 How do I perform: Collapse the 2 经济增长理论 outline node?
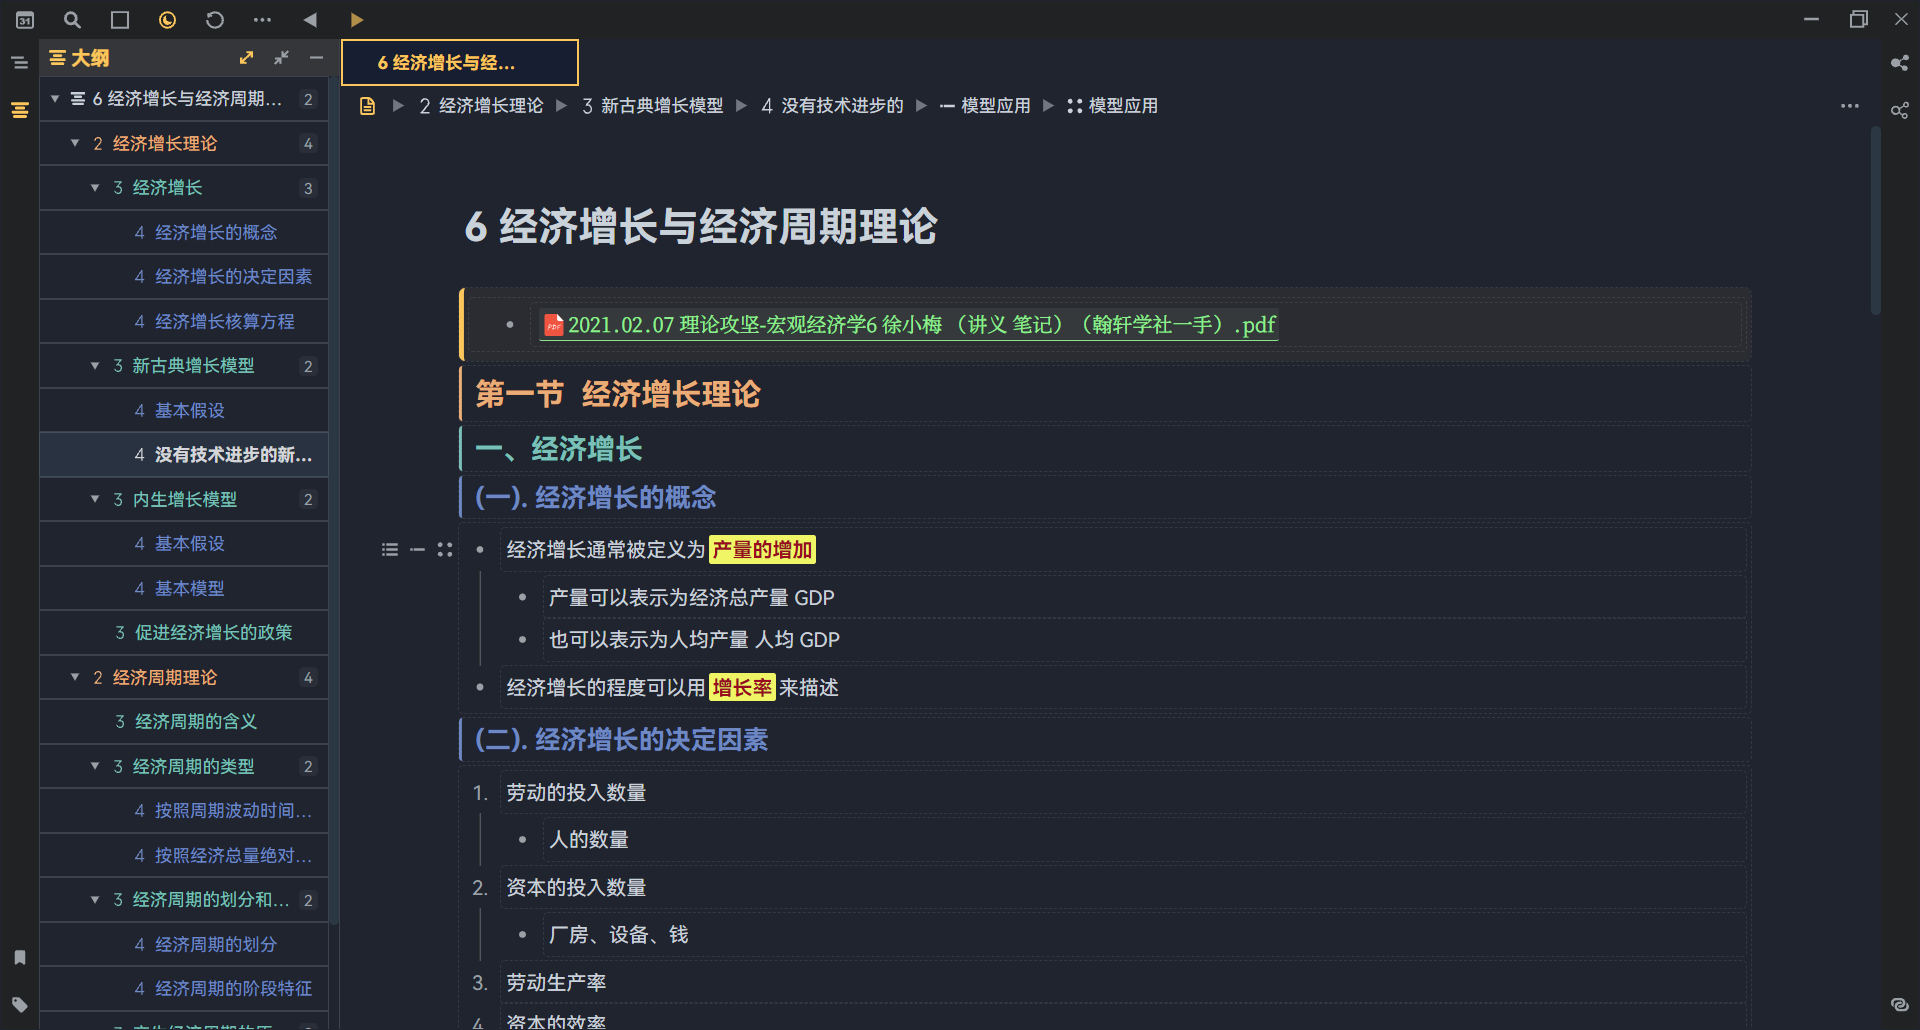point(75,144)
